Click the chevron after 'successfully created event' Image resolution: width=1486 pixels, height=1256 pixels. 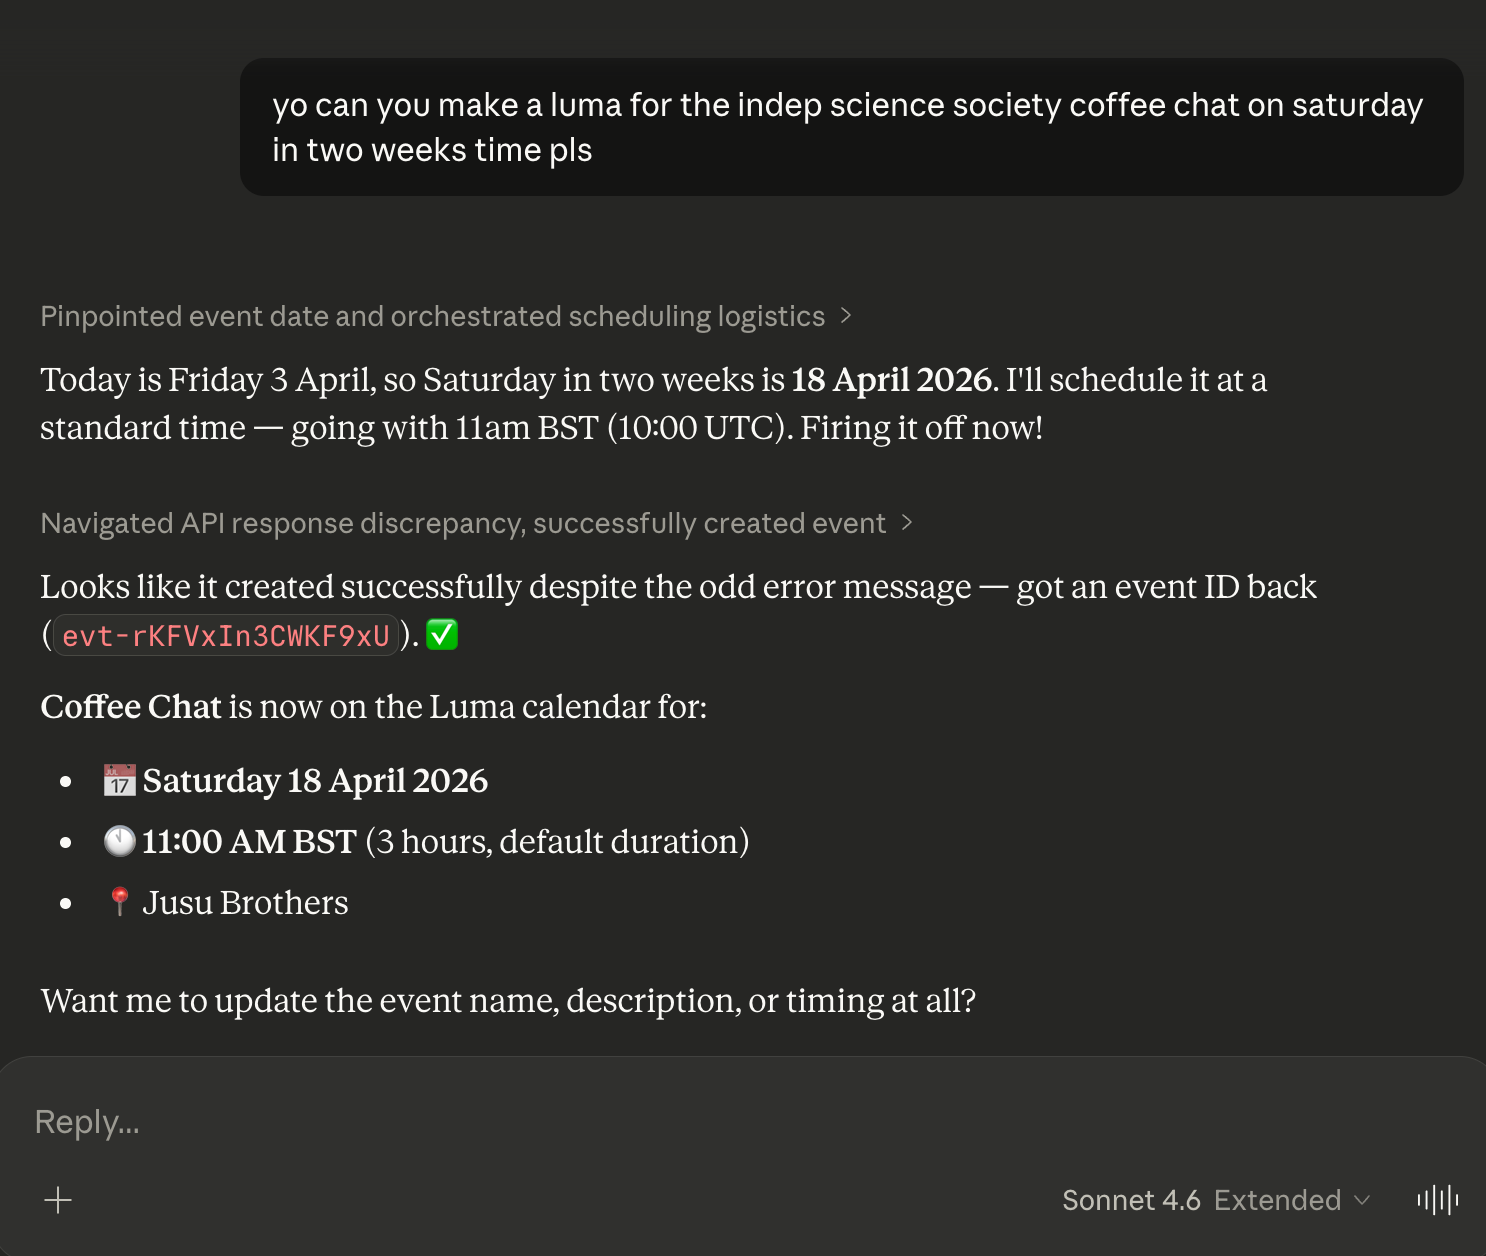907,523
